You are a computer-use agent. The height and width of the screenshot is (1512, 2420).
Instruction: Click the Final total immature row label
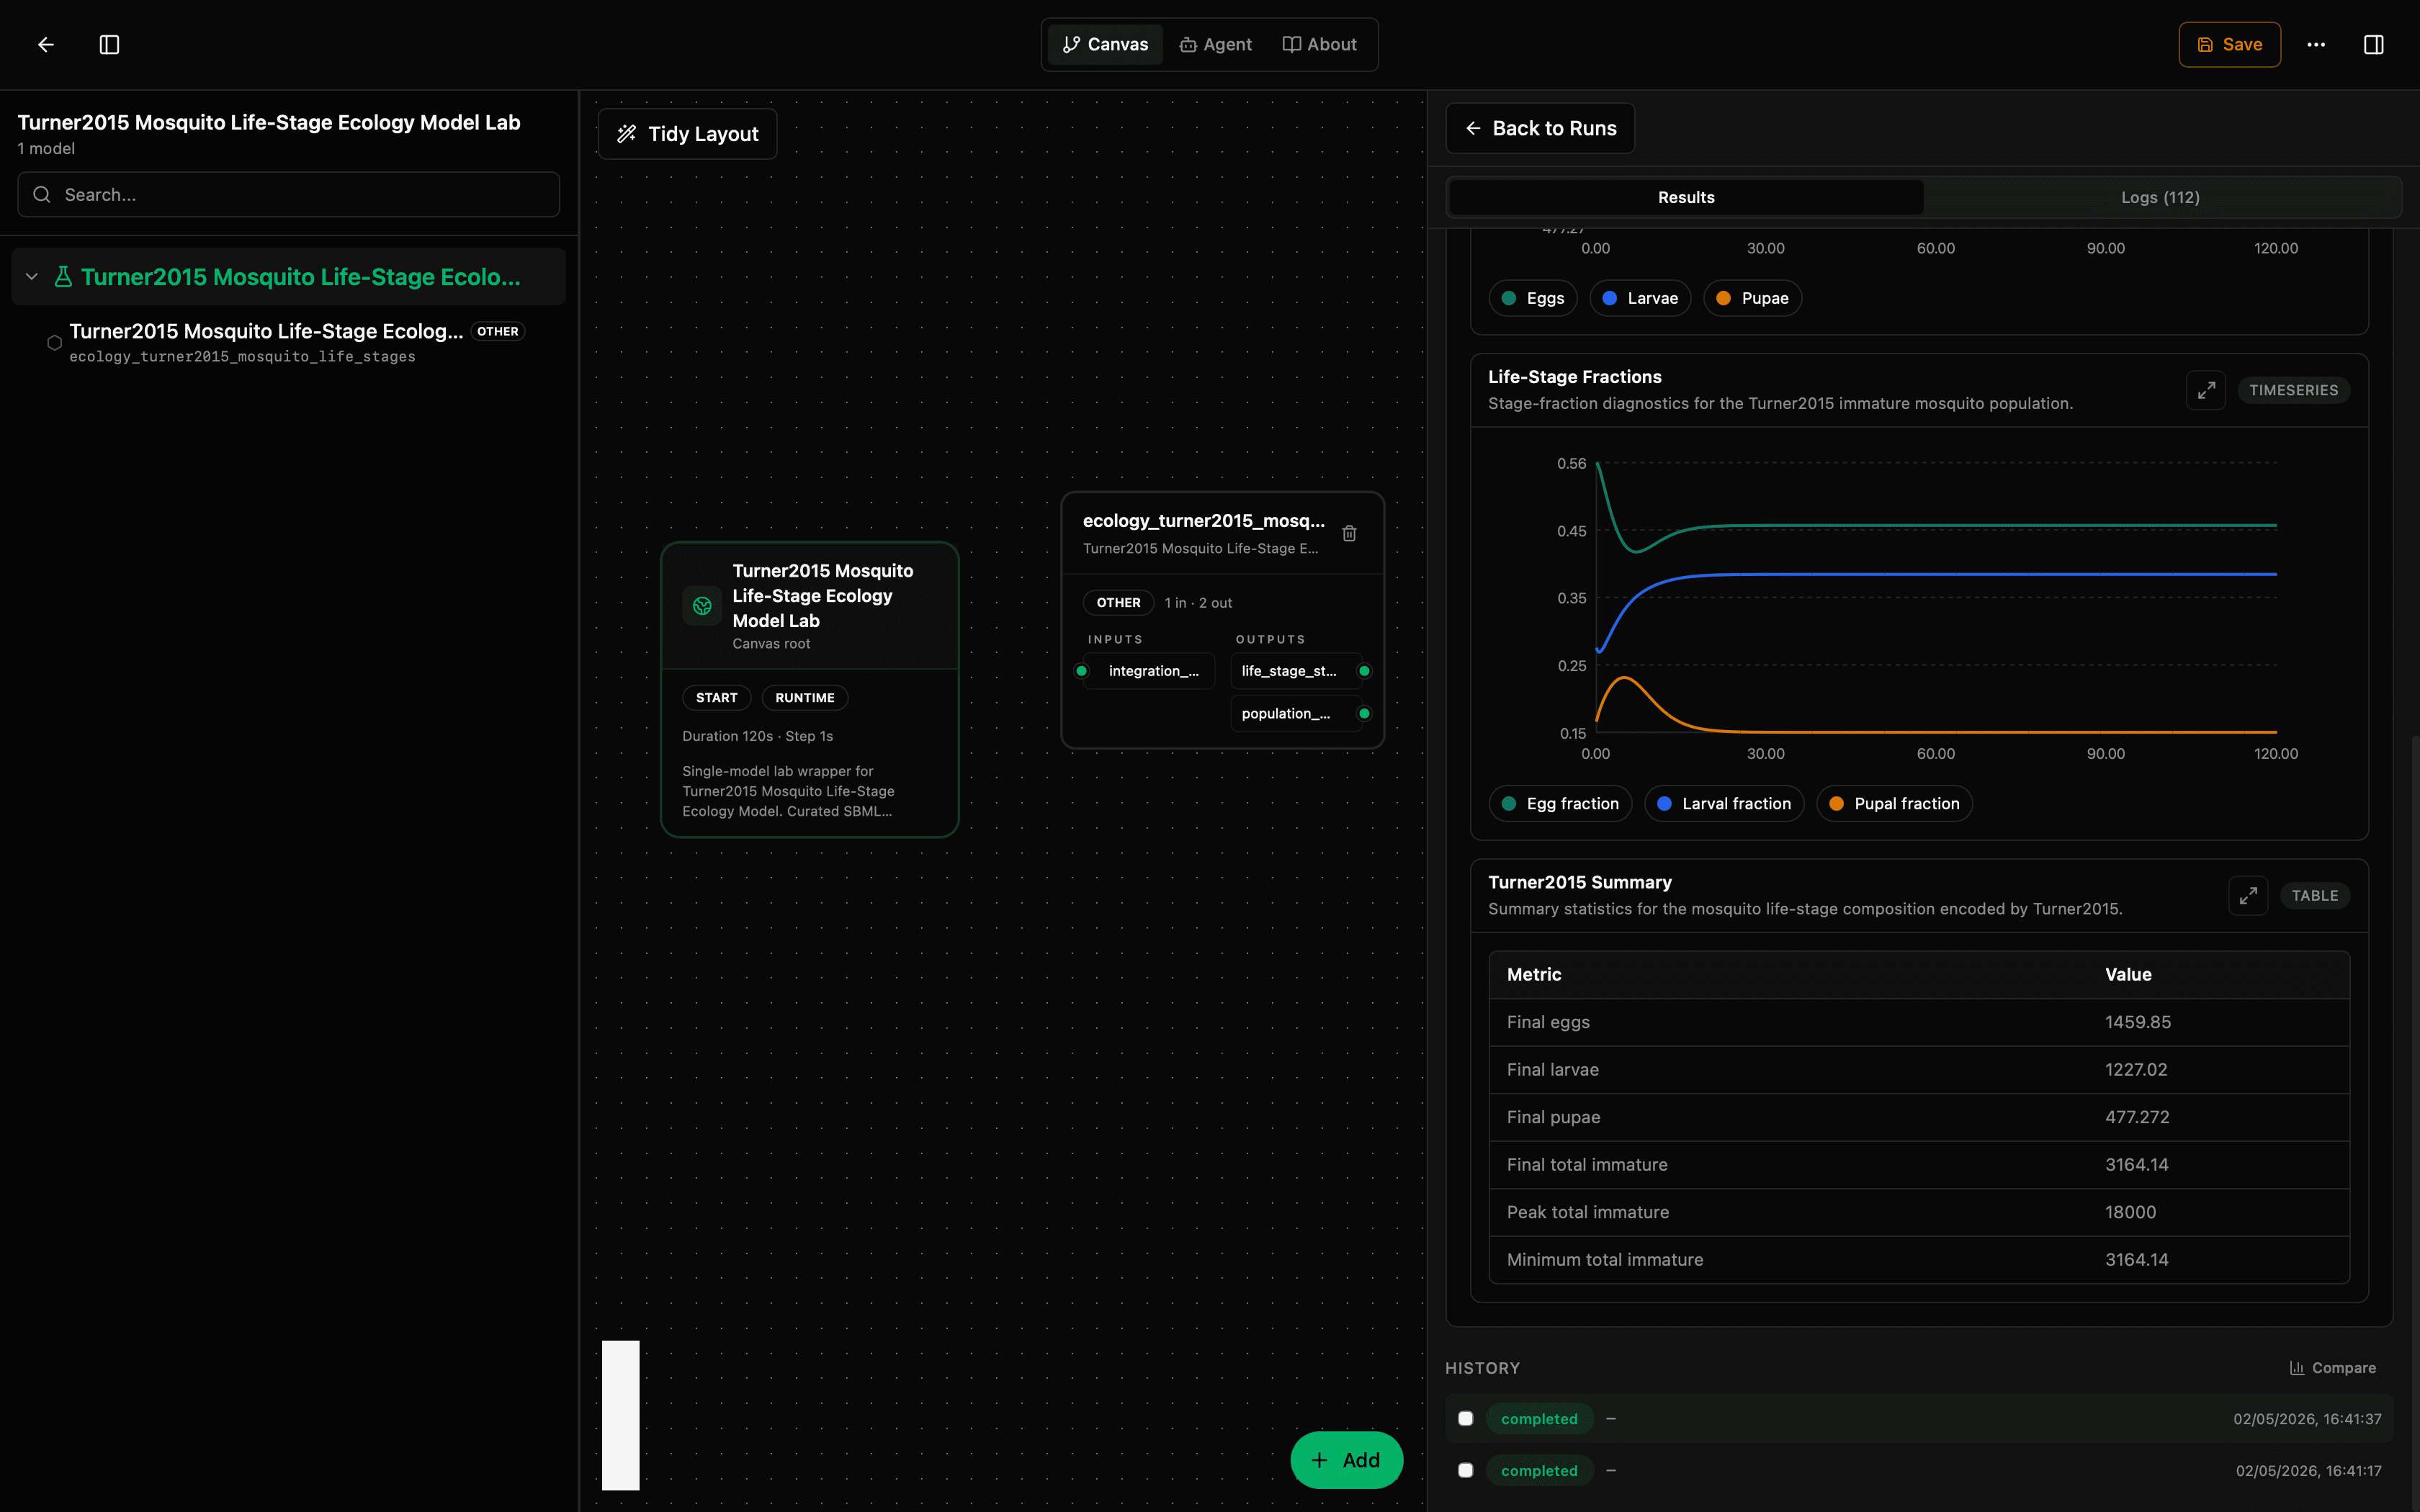click(1587, 1164)
